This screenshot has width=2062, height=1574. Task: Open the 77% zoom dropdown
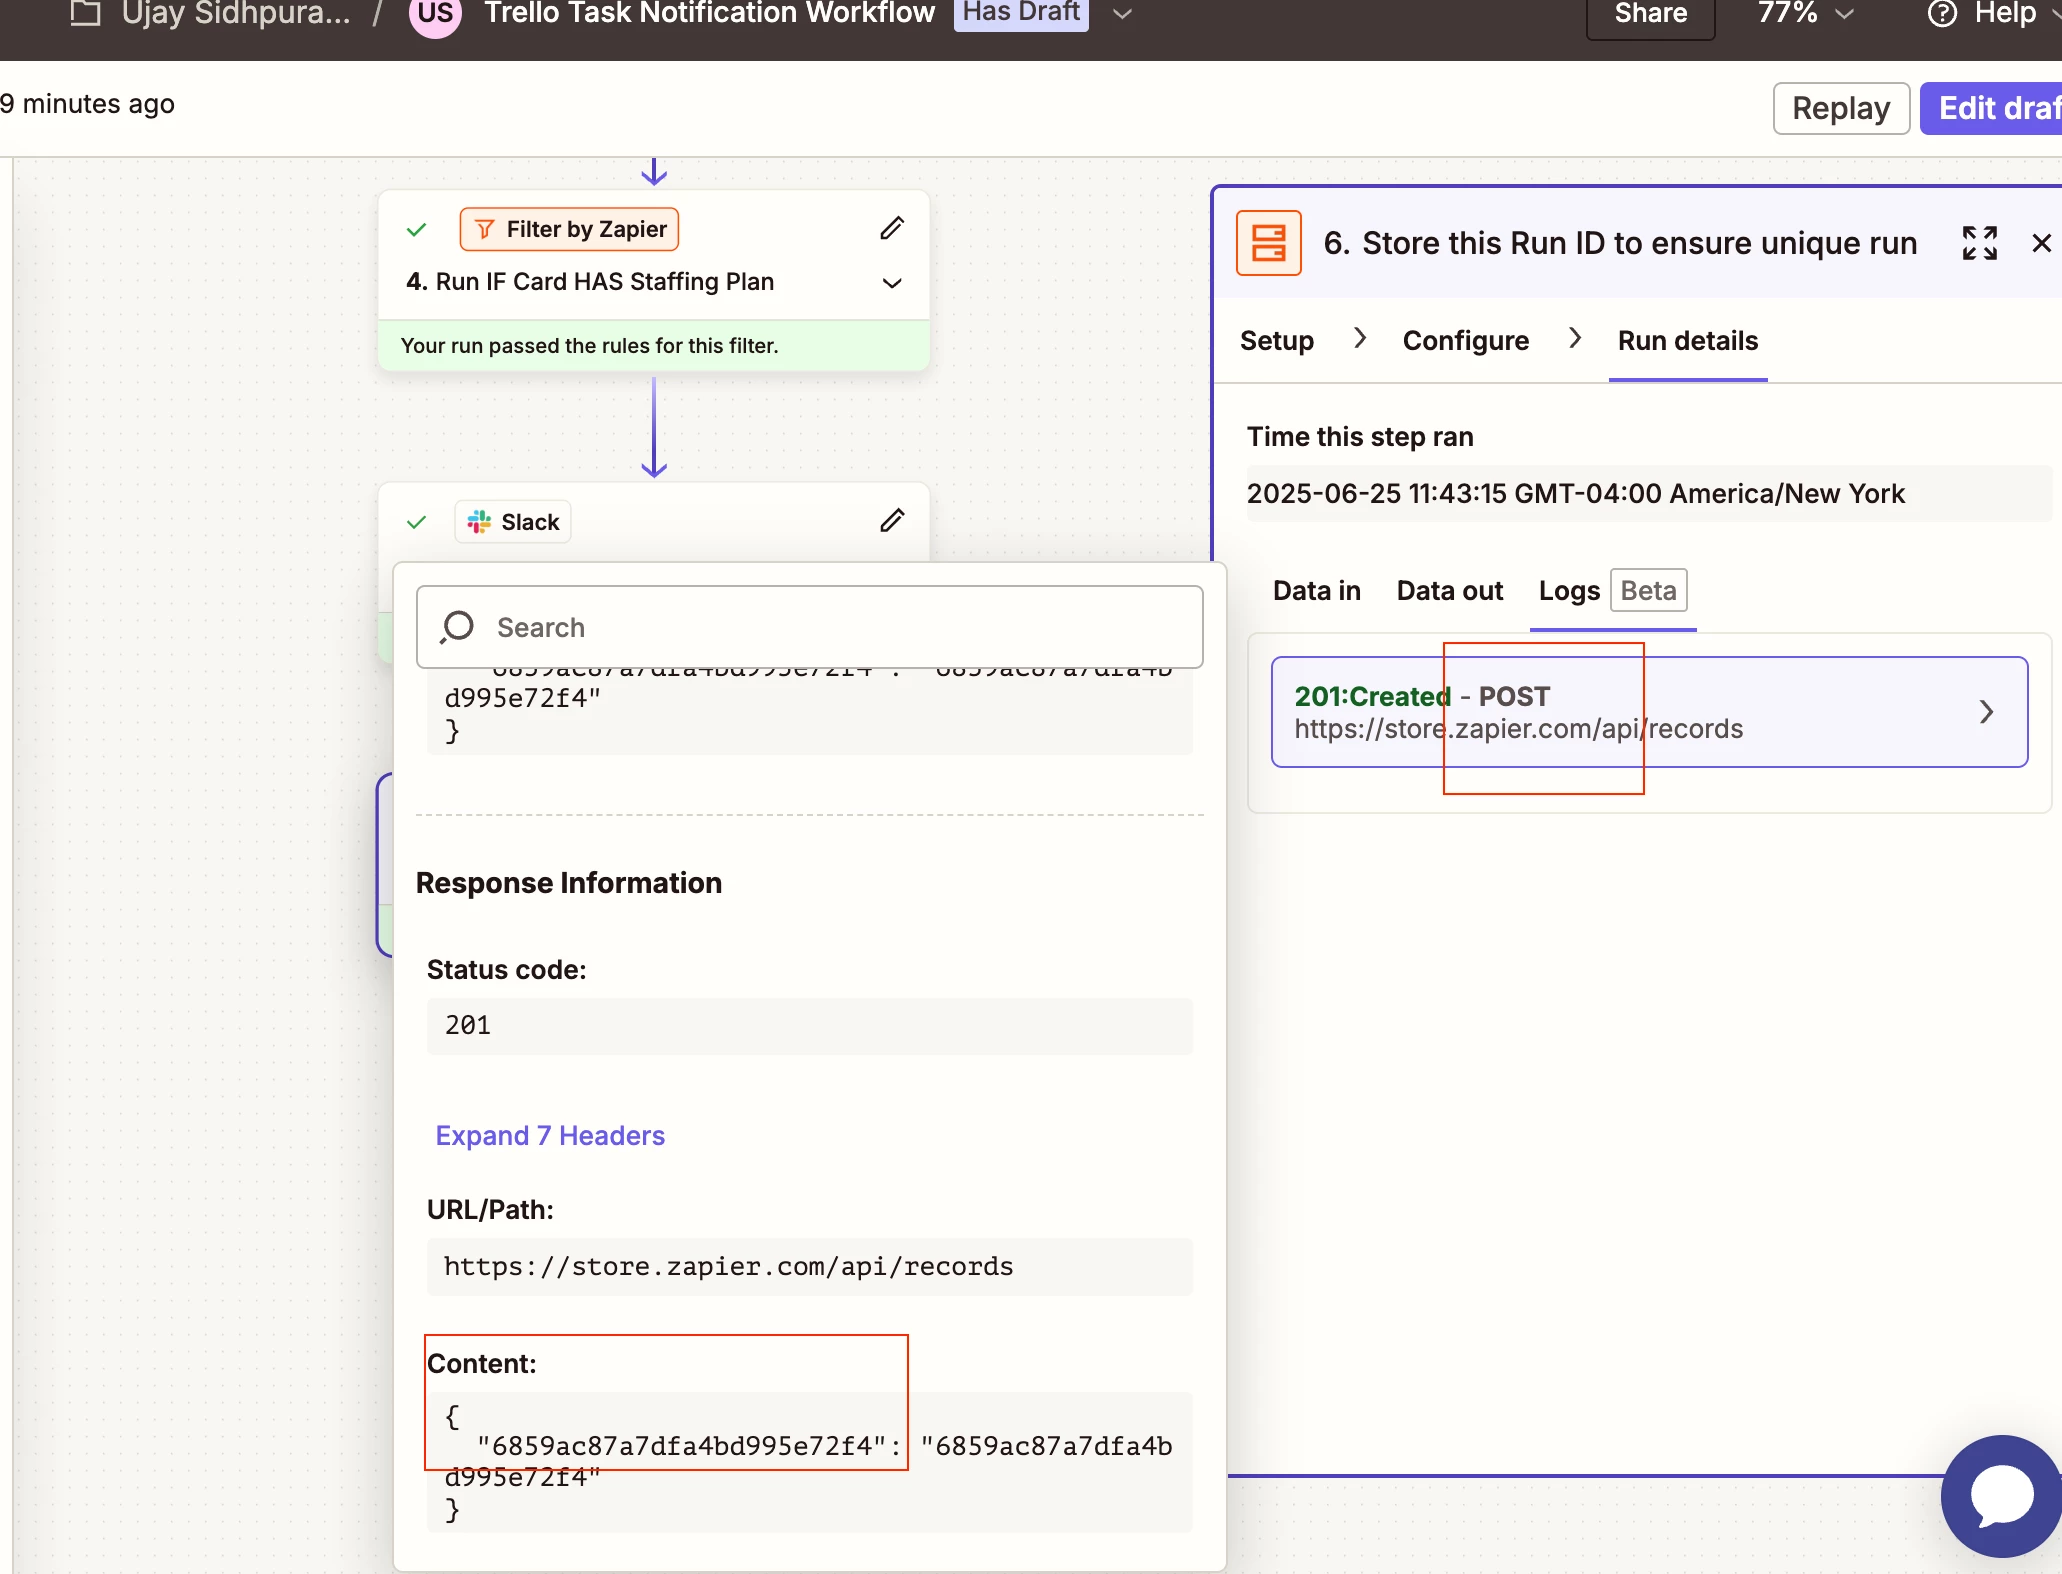1805,14
